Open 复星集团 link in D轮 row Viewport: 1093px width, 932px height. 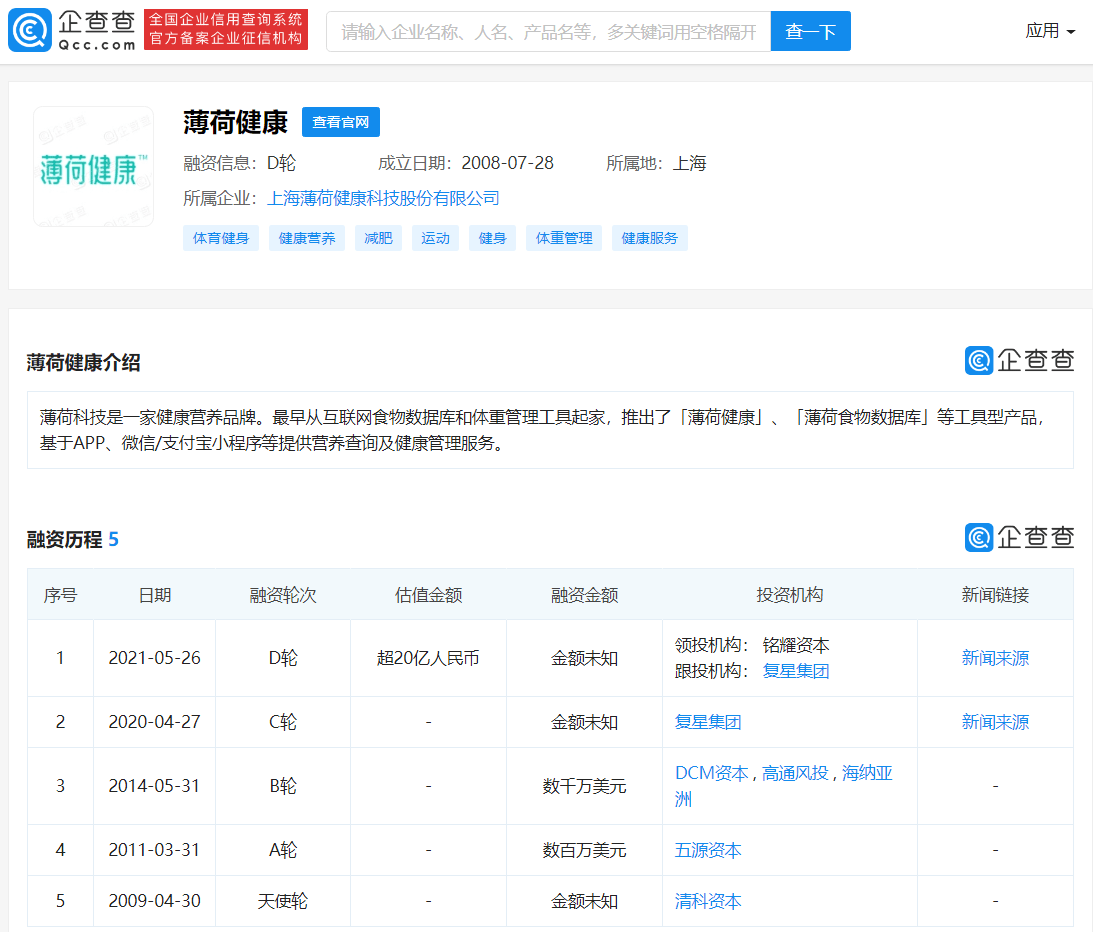(x=796, y=671)
